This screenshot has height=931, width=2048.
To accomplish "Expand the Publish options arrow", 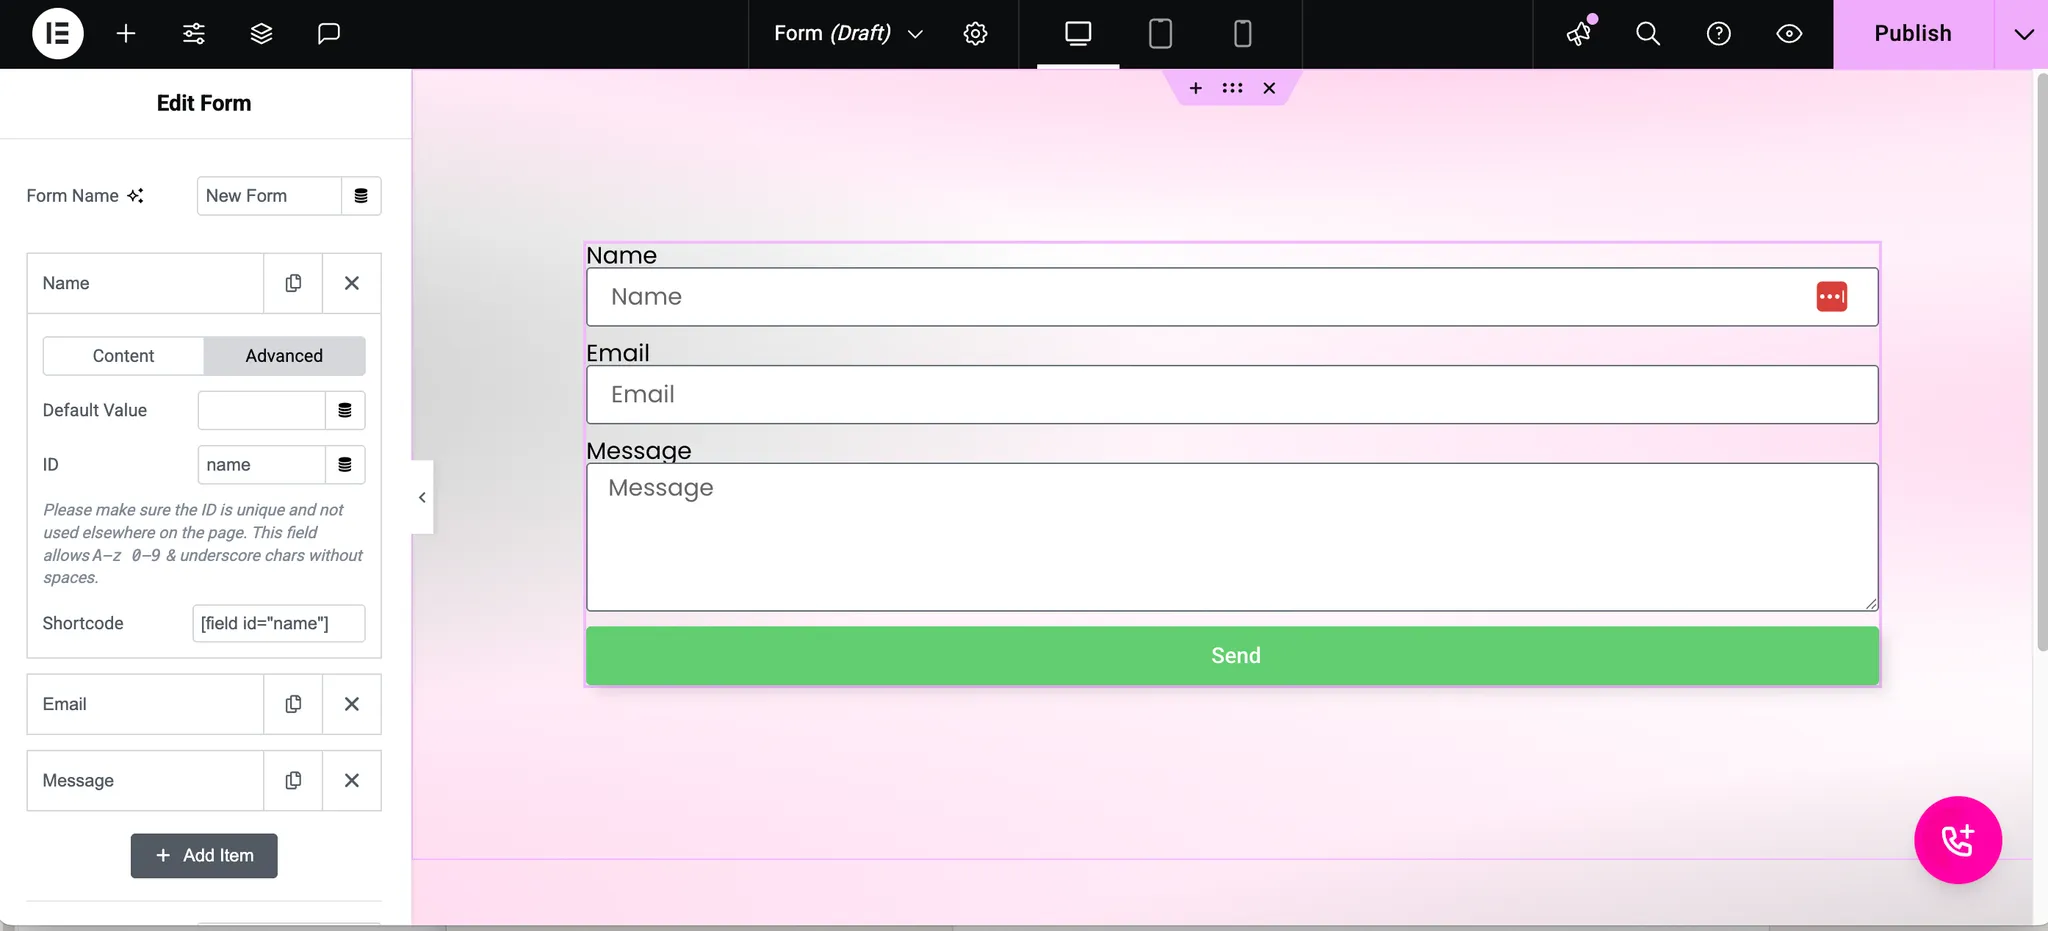I will coord(2023,34).
